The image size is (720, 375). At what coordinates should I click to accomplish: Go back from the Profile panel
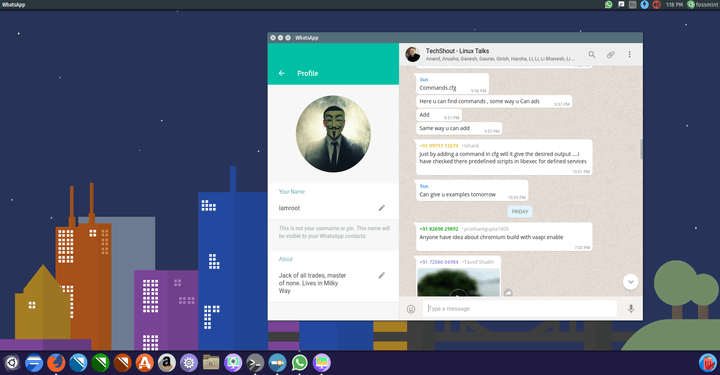coord(282,73)
